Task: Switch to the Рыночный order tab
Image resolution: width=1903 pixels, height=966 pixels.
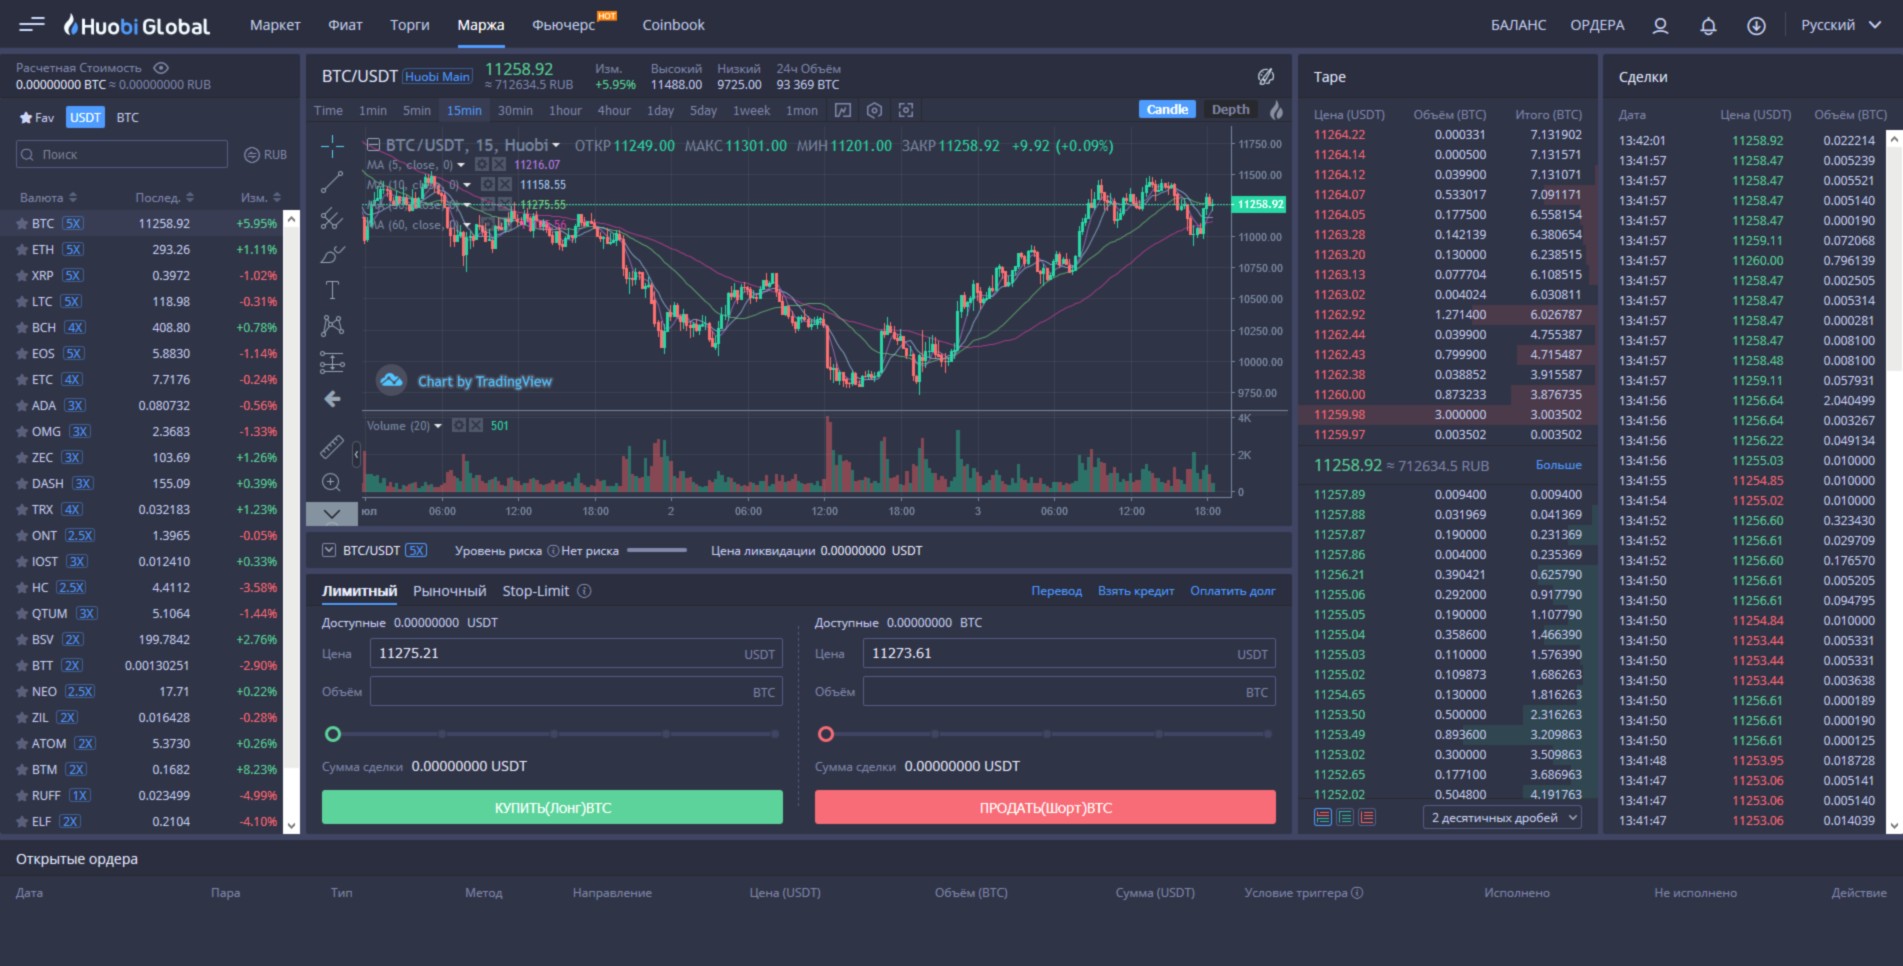Action: pyautogui.click(x=449, y=591)
